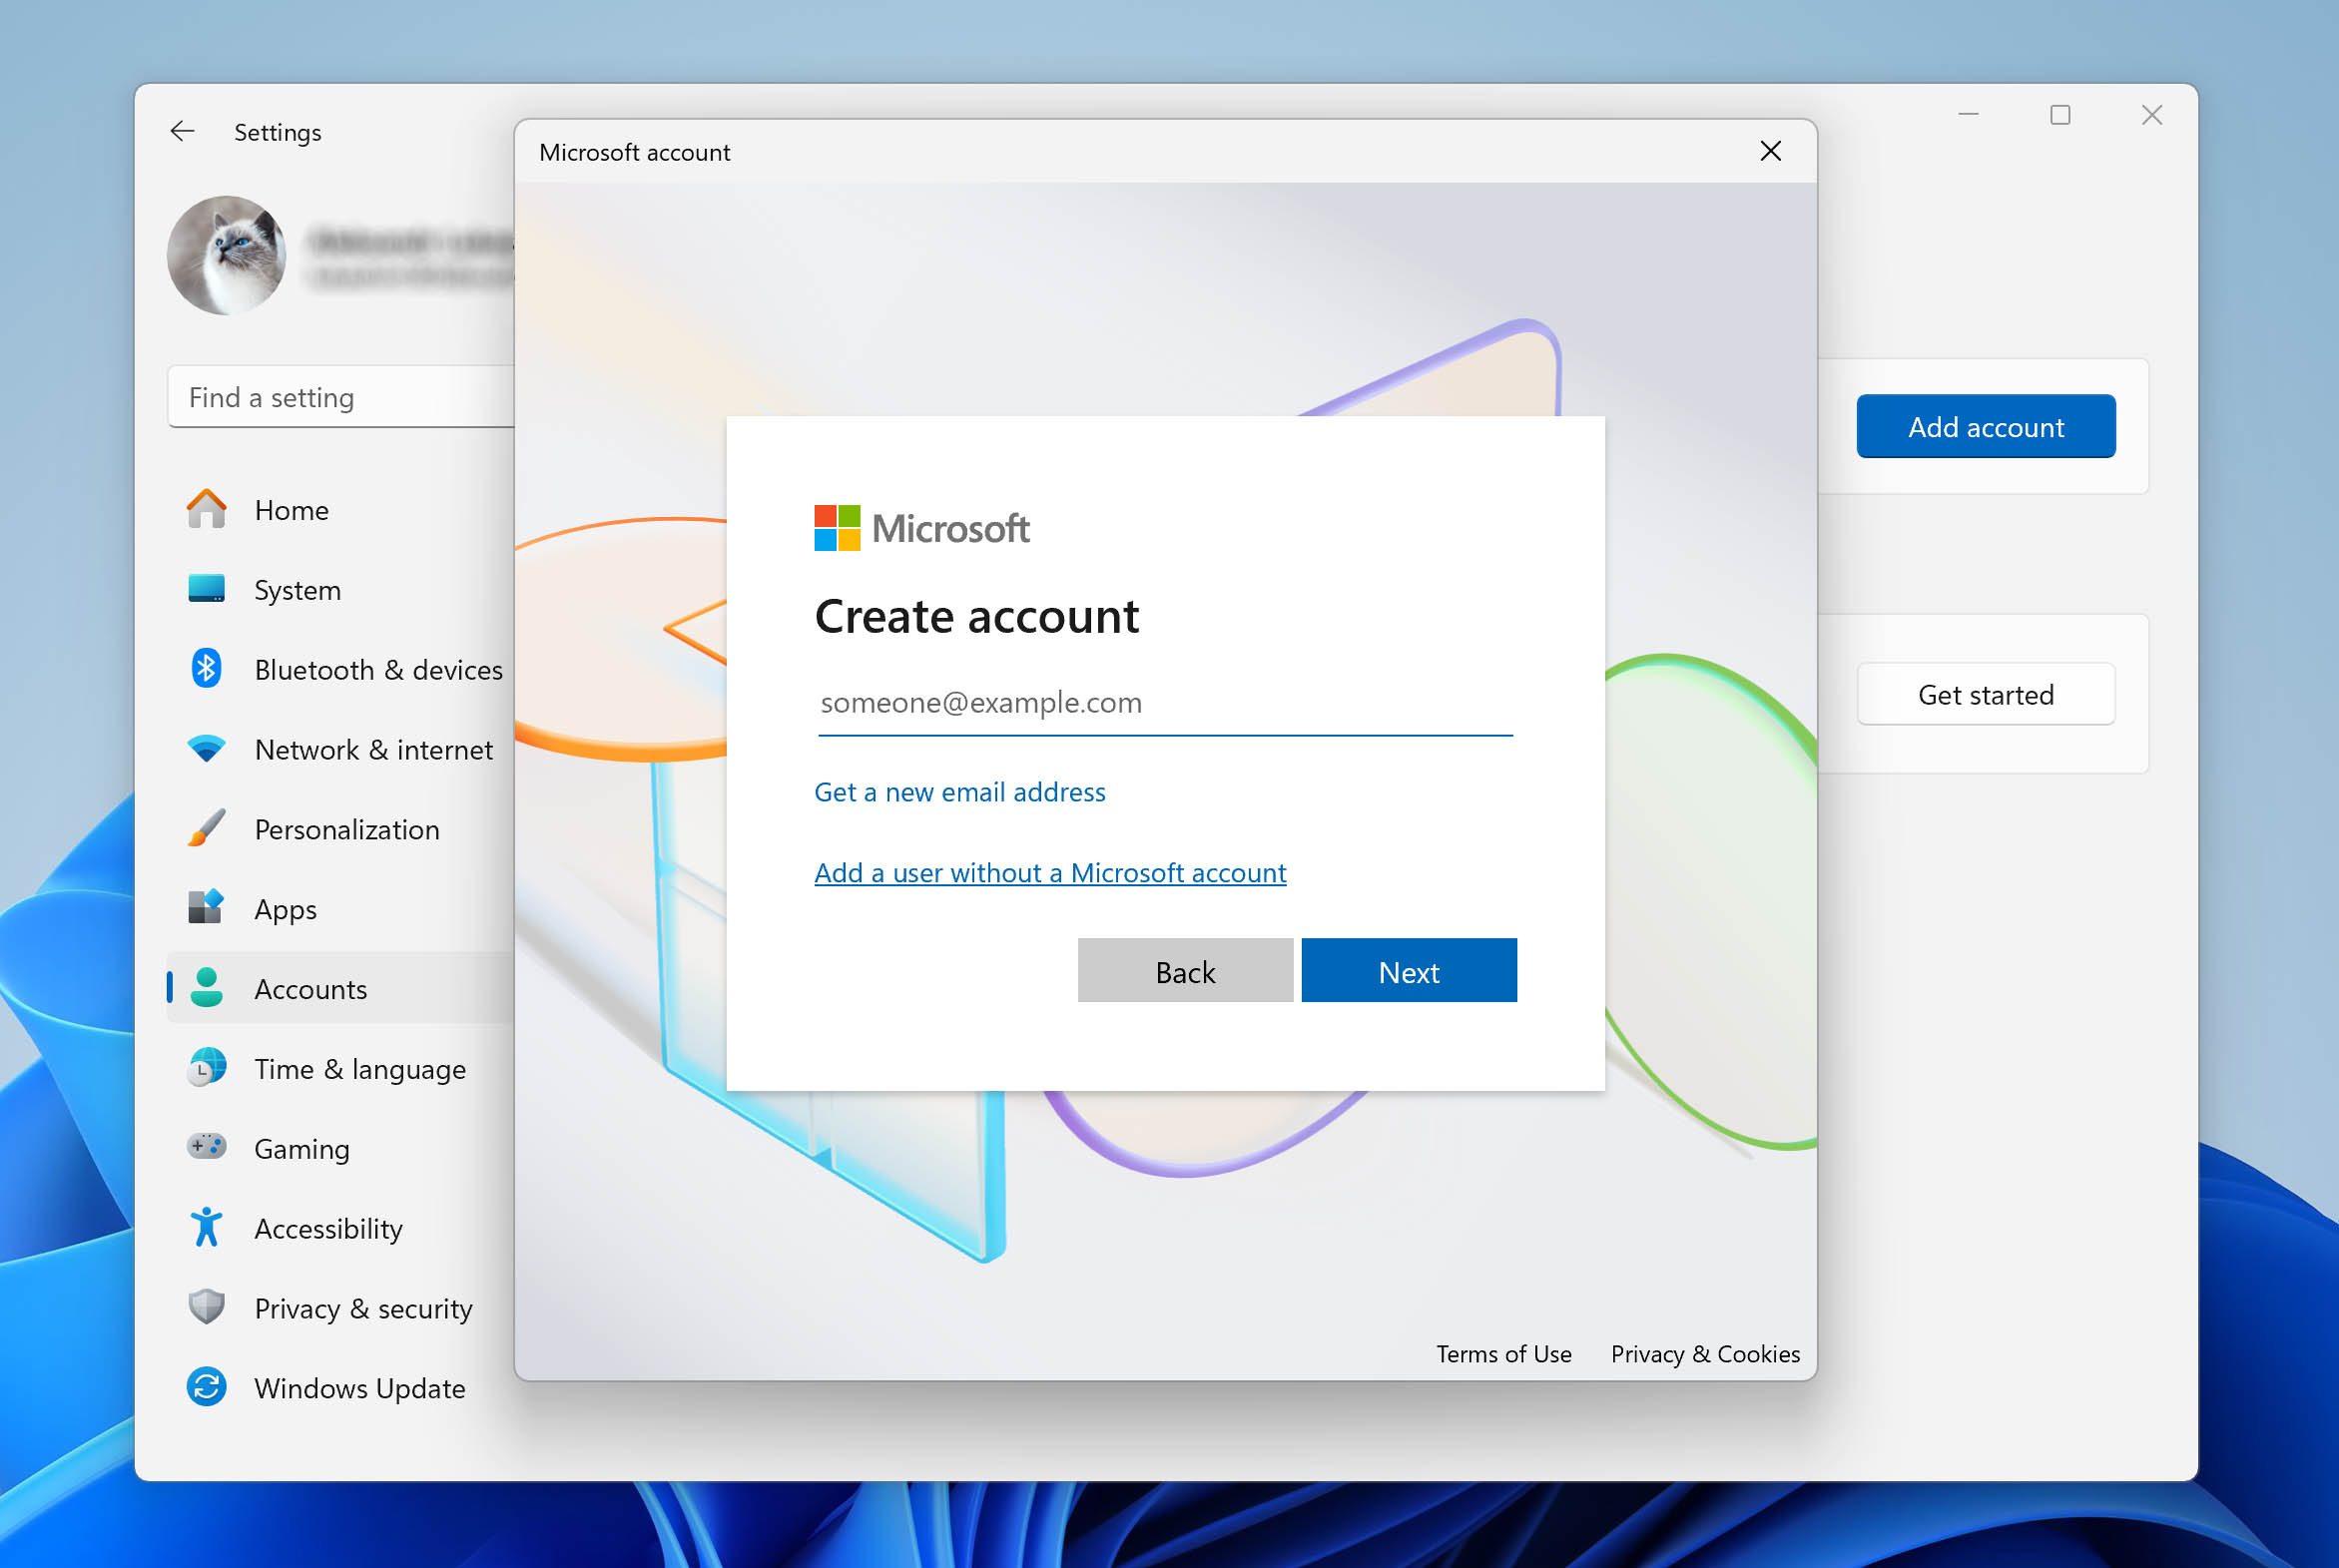Click the Network wifi icon
The image size is (2339, 1568).
coord(206,749)
